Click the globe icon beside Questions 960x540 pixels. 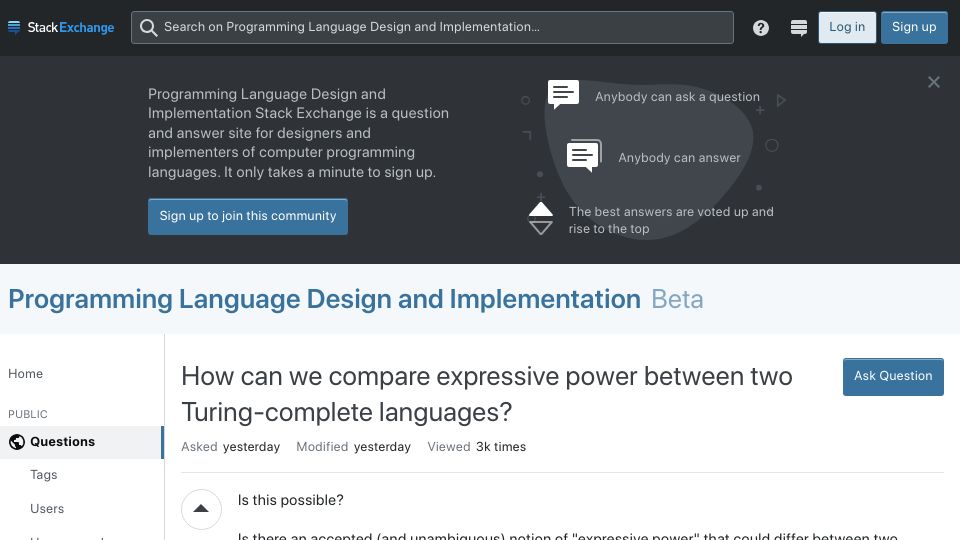(17, 442)
